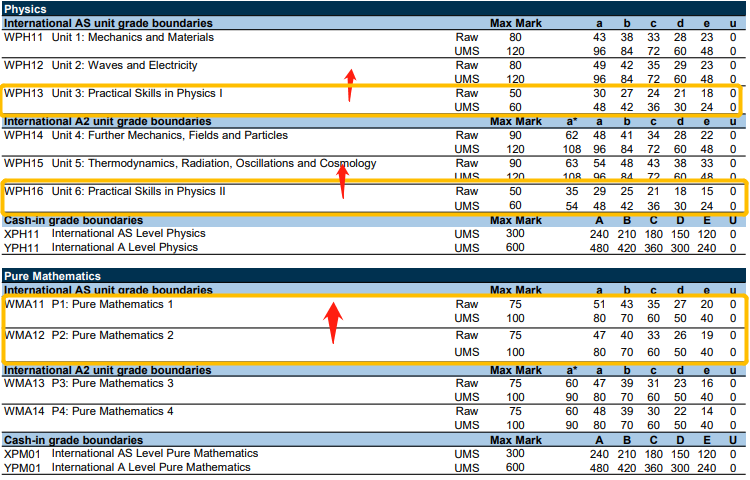Select "International A Level Pure Mathematics" entry

coord(148,467)
